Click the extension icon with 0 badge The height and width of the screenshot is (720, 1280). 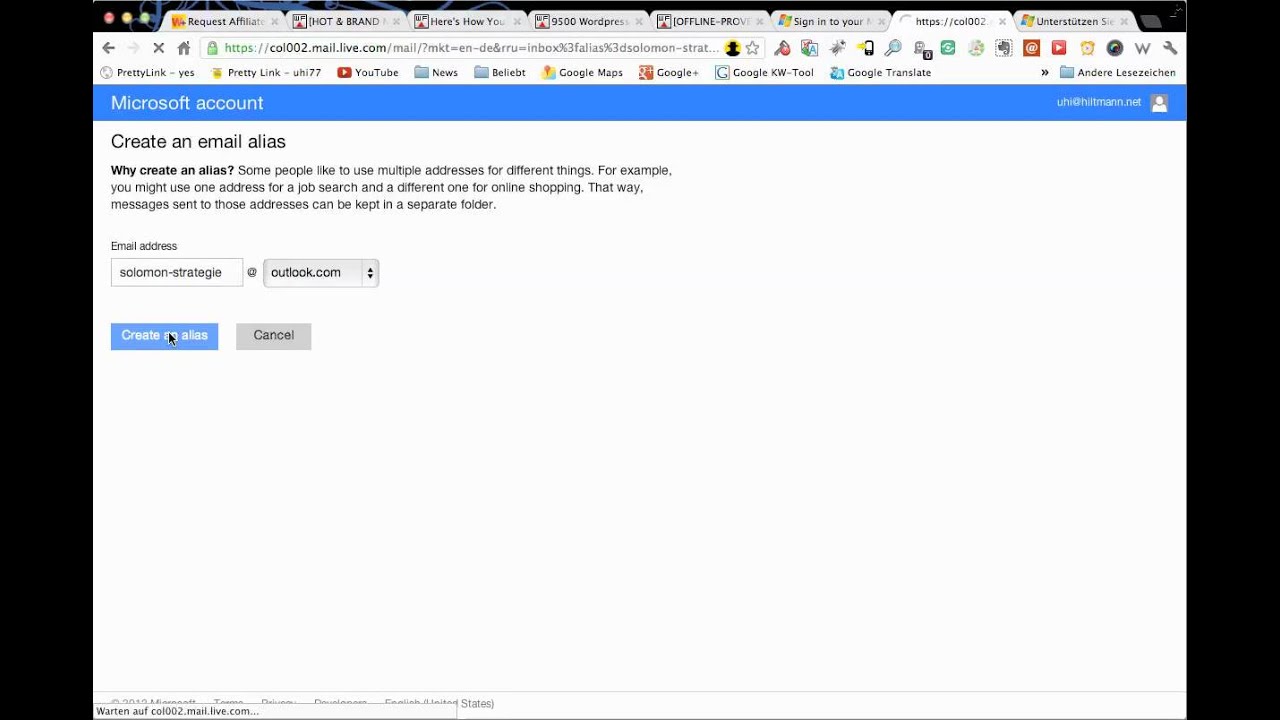tap(921, 49)
